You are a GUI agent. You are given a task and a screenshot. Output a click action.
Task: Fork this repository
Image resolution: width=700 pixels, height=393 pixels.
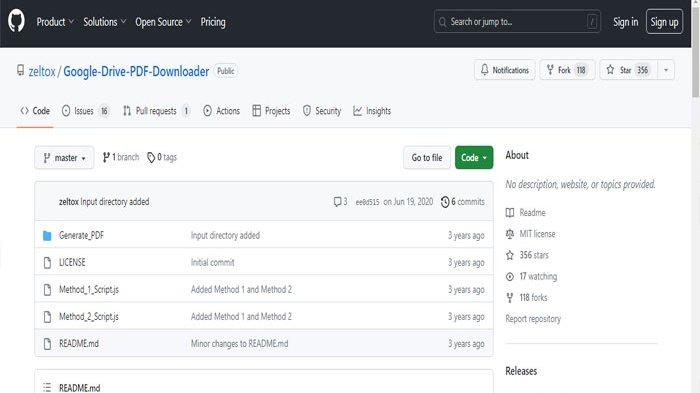(x=567, y=70)
